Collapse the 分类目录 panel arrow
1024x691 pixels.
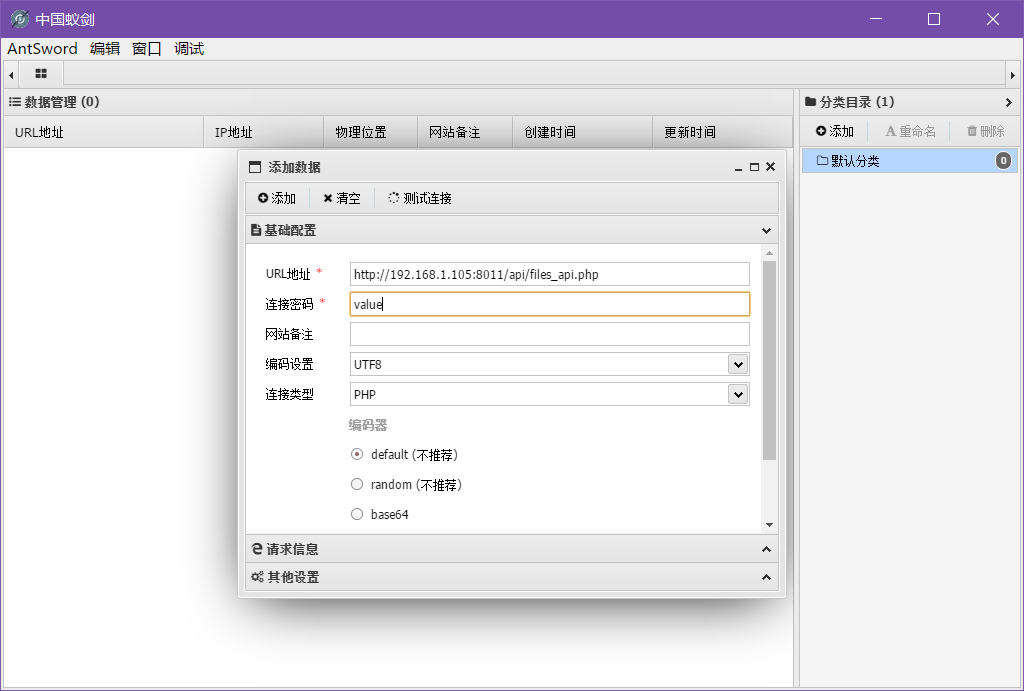(1008, 103)
